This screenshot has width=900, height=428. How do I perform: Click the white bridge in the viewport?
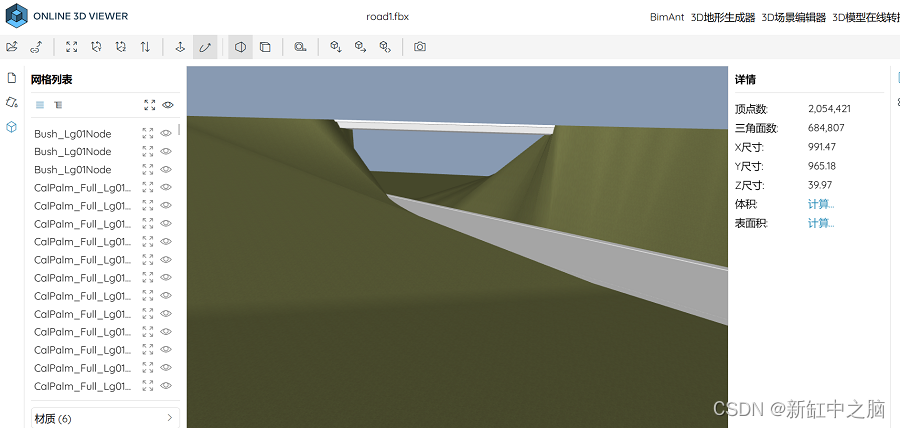click(x=445, y=126)
